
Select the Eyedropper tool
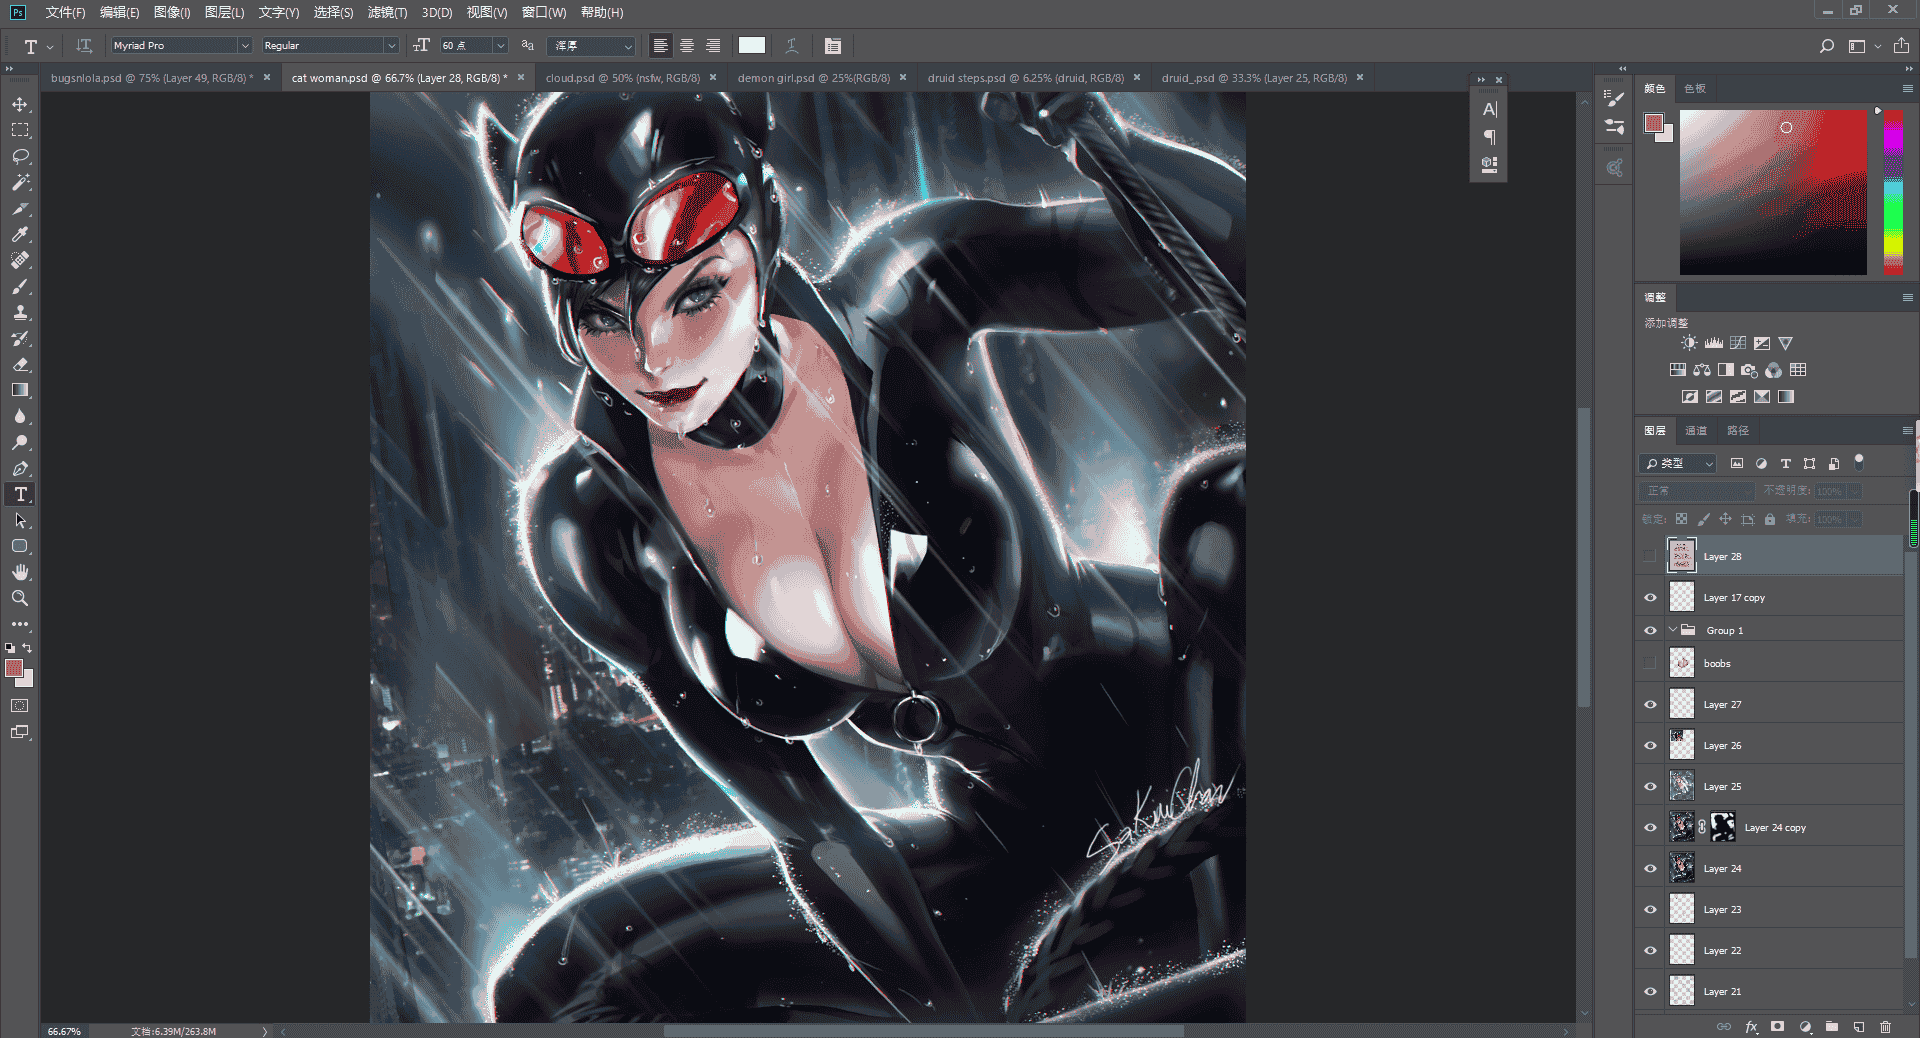click(x=20, y=234)
